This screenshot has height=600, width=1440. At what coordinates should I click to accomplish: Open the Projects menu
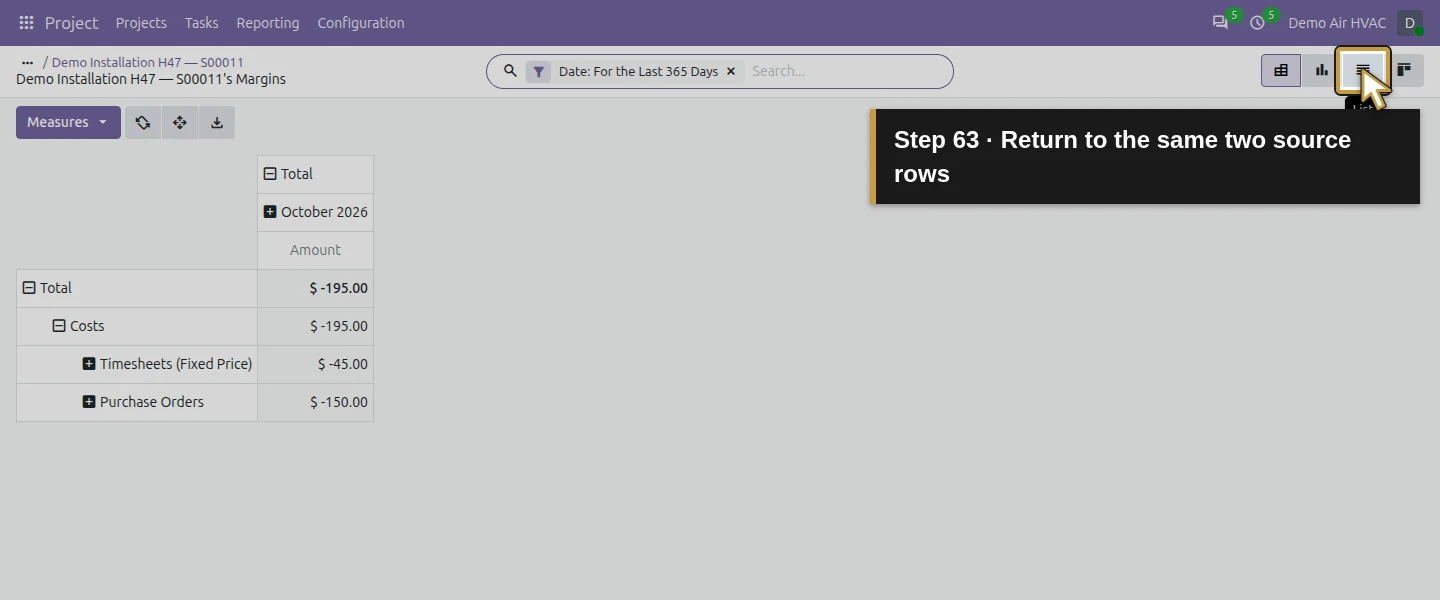tap(141, 23)
